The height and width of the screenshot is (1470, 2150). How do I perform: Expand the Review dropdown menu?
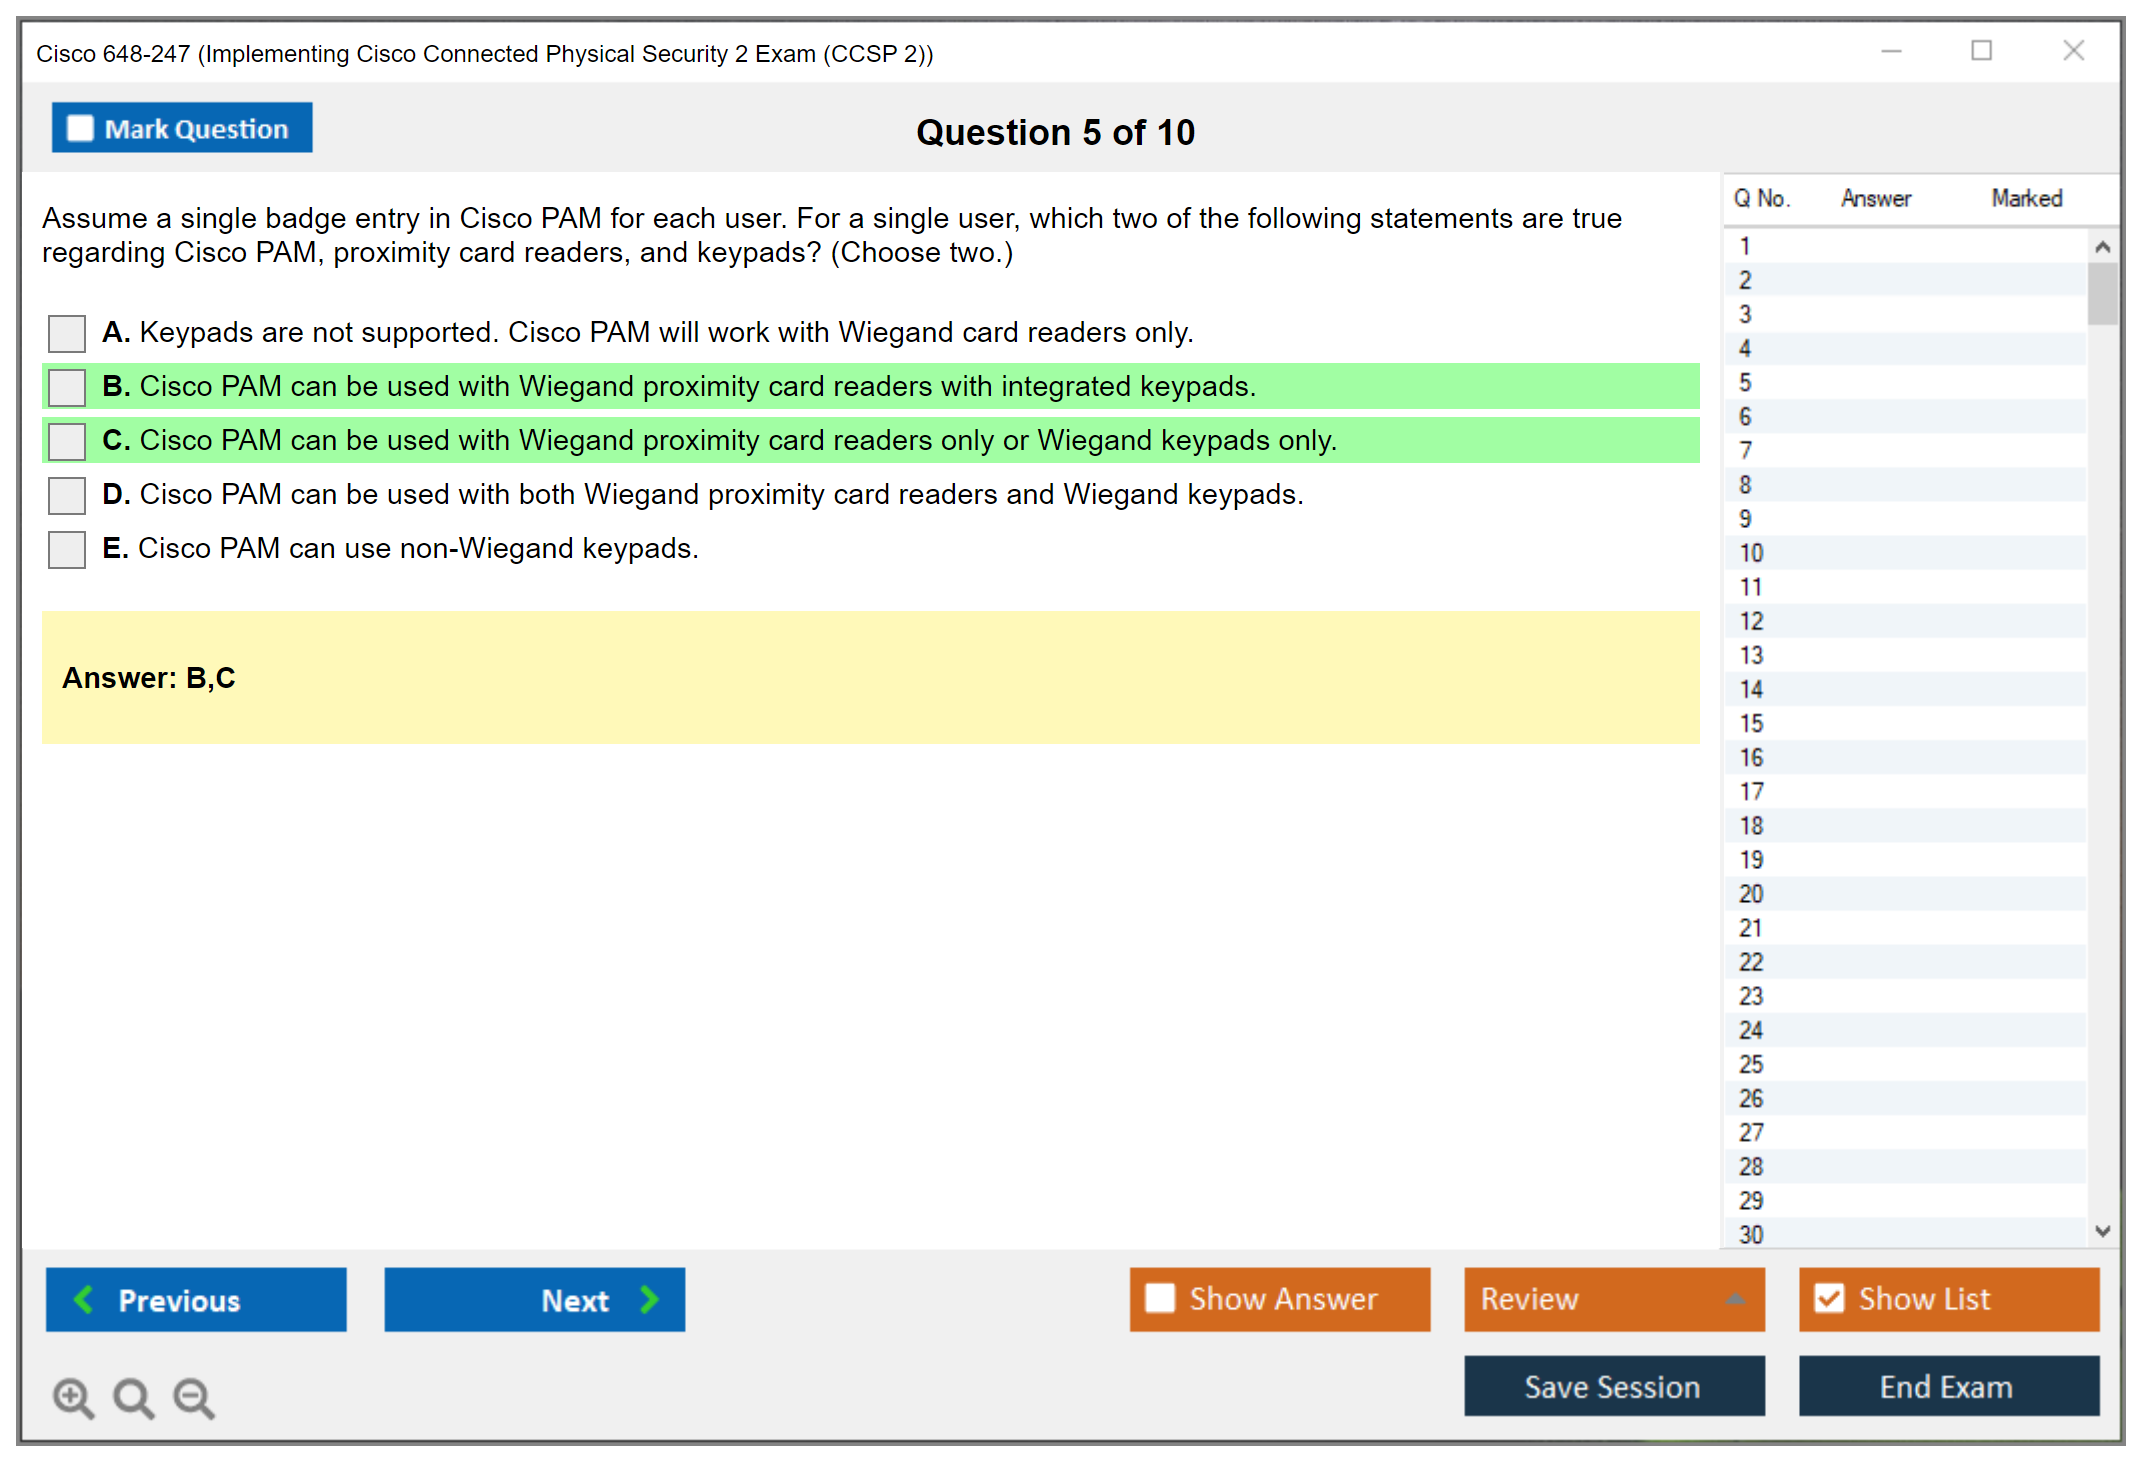coord(1613,1299)
